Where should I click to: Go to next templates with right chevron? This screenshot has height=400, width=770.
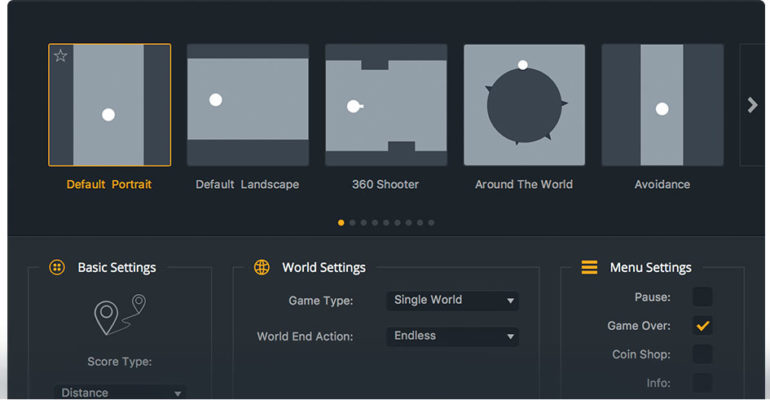coord(752,105)
